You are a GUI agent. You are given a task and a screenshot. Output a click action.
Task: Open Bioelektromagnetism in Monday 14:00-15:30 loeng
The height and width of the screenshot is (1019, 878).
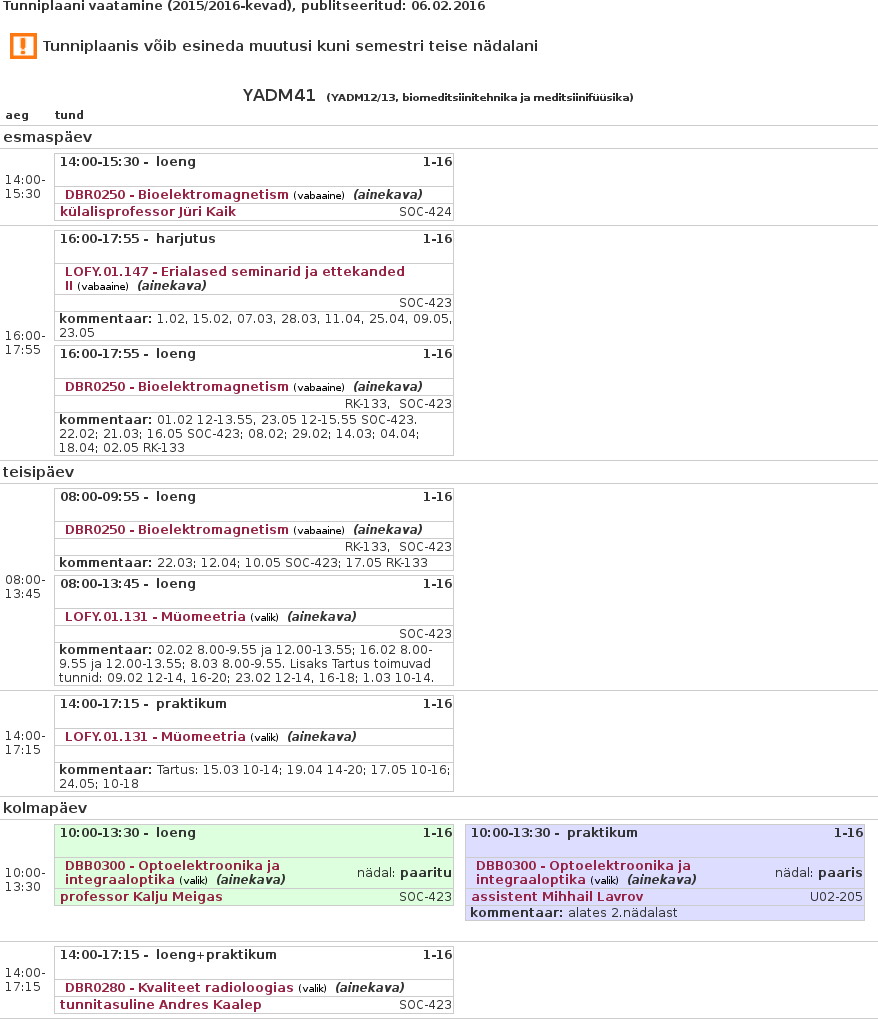point(176,195)
